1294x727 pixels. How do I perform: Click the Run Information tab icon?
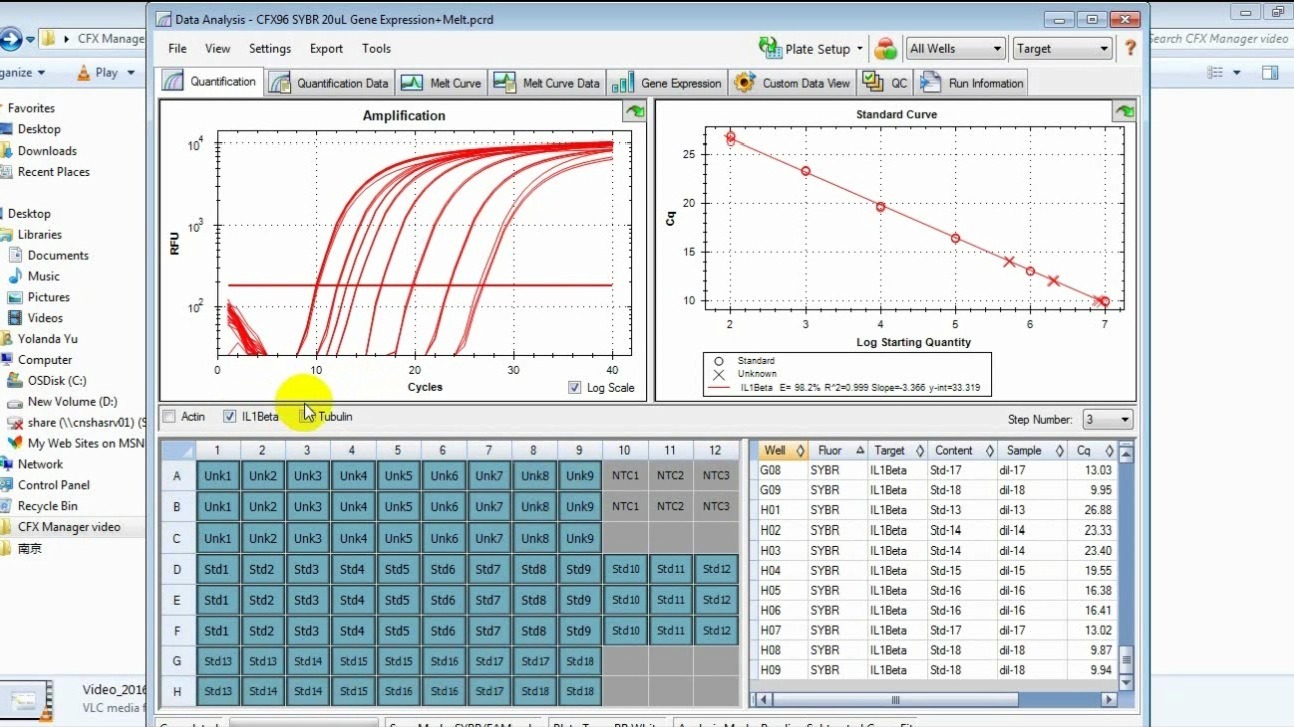pos(930,83)
